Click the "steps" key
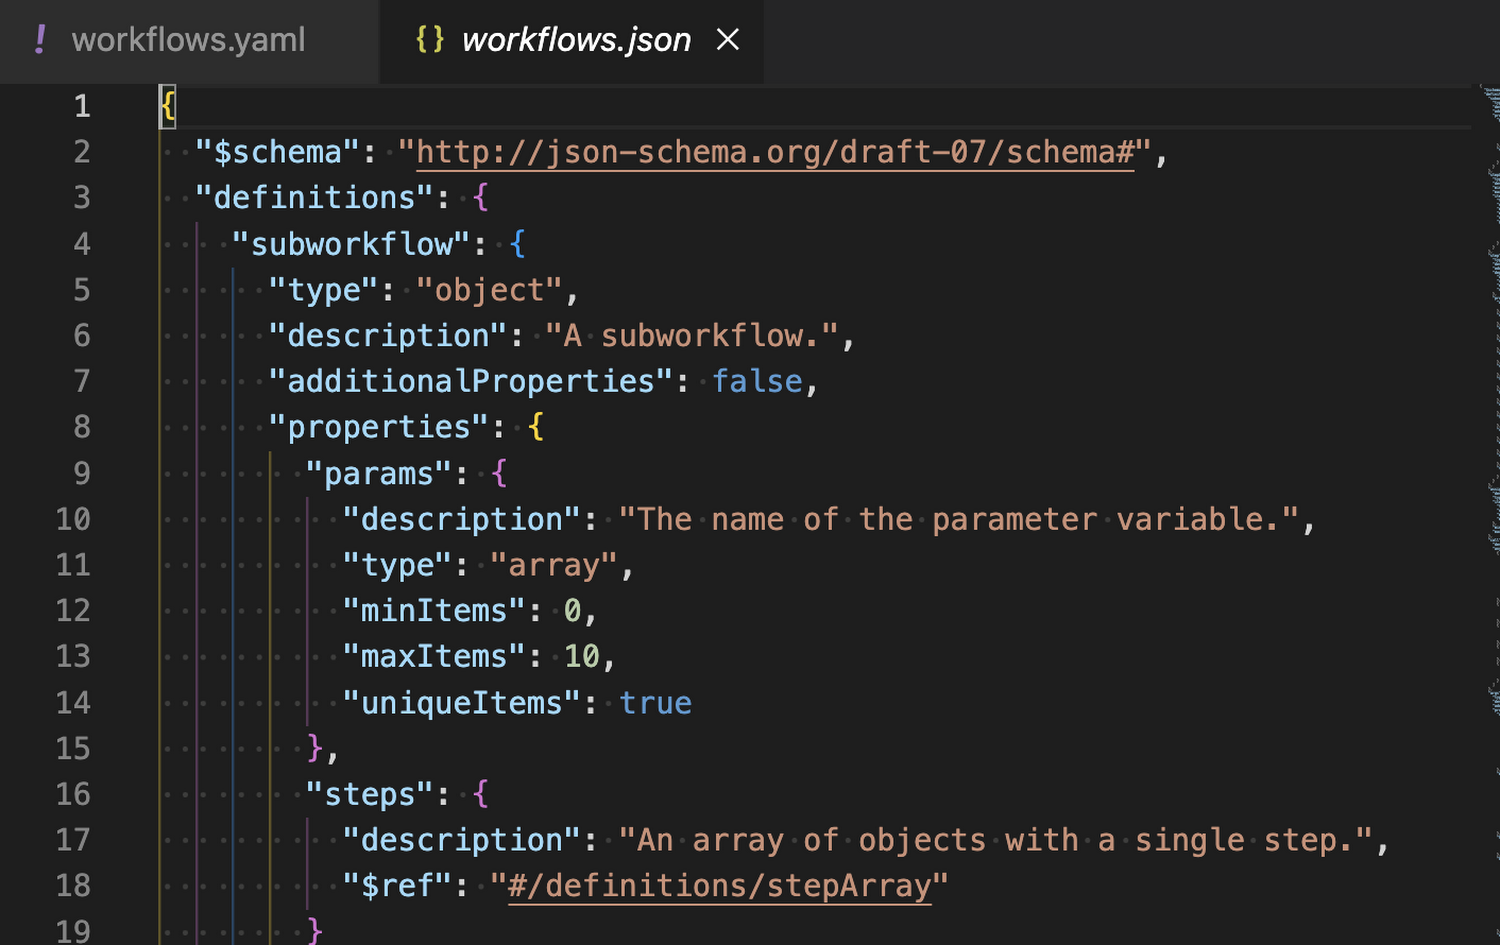The width and height of the screenshot is (1500, 945). pos(370,794)
